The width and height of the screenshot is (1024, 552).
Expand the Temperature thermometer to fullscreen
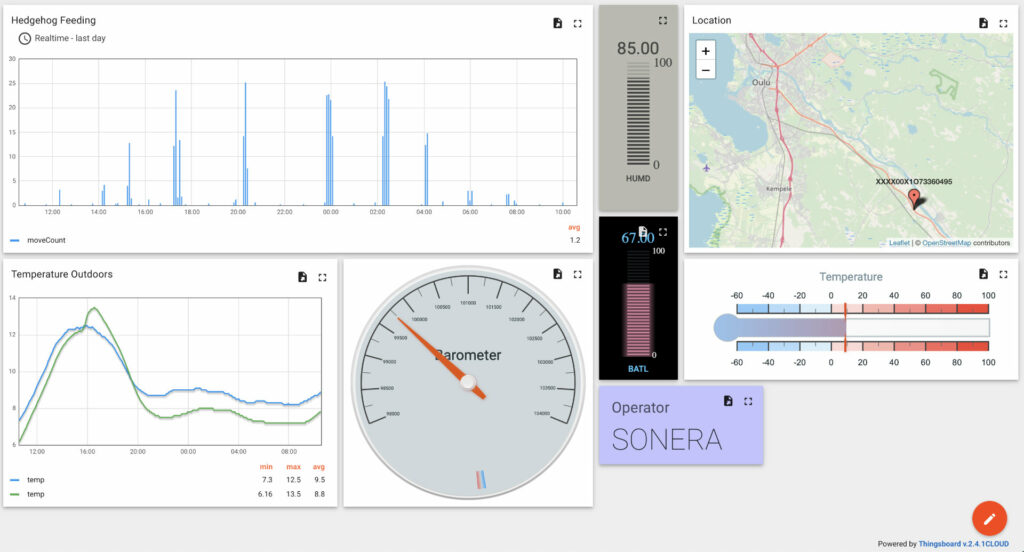pyautogui.click(x=1003, y=274)
